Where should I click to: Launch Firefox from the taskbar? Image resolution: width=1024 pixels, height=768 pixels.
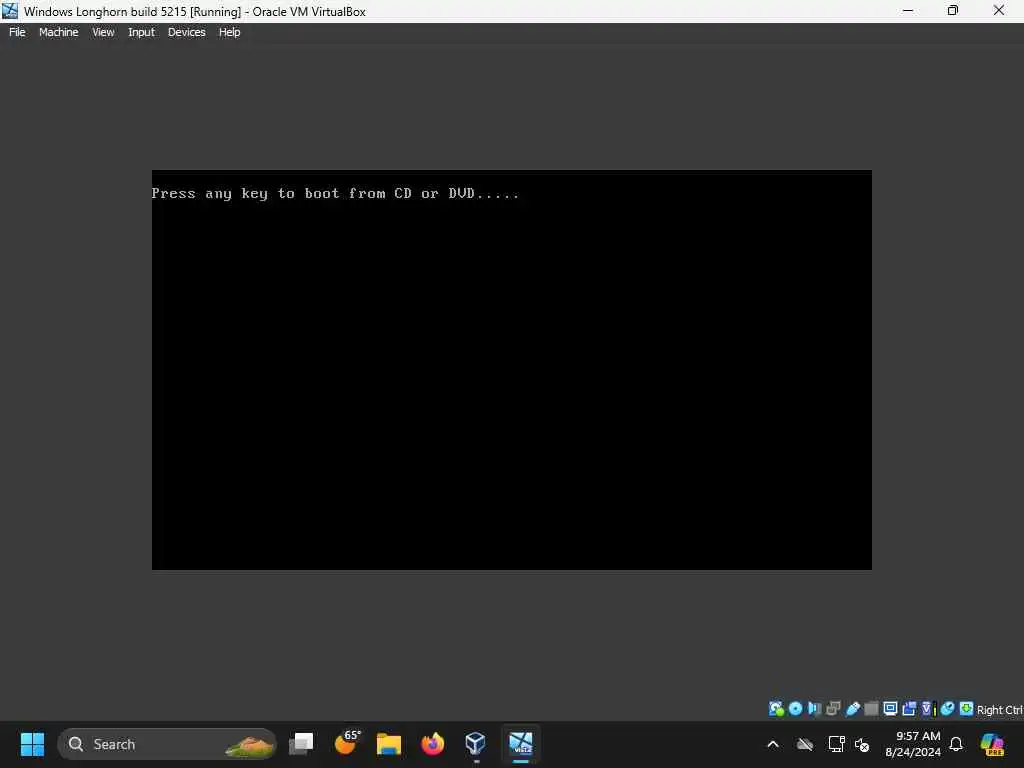point(432,744)
